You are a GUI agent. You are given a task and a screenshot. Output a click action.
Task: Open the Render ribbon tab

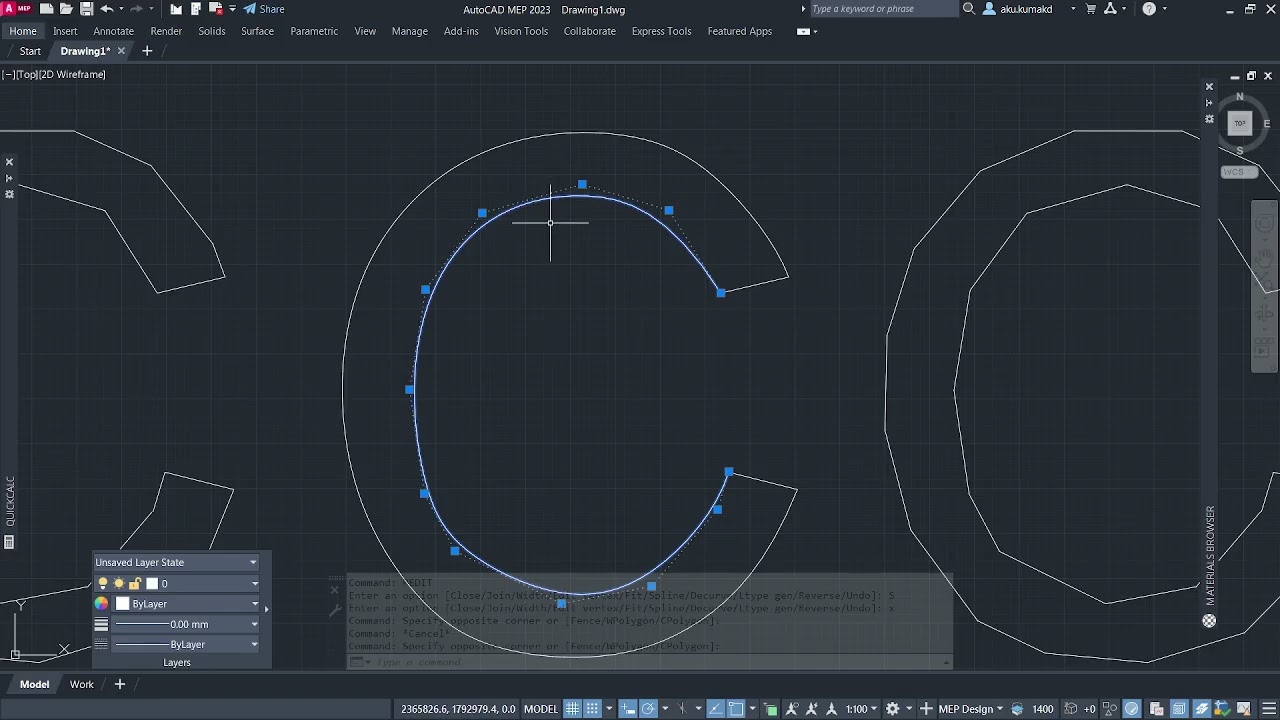[166, 31]
